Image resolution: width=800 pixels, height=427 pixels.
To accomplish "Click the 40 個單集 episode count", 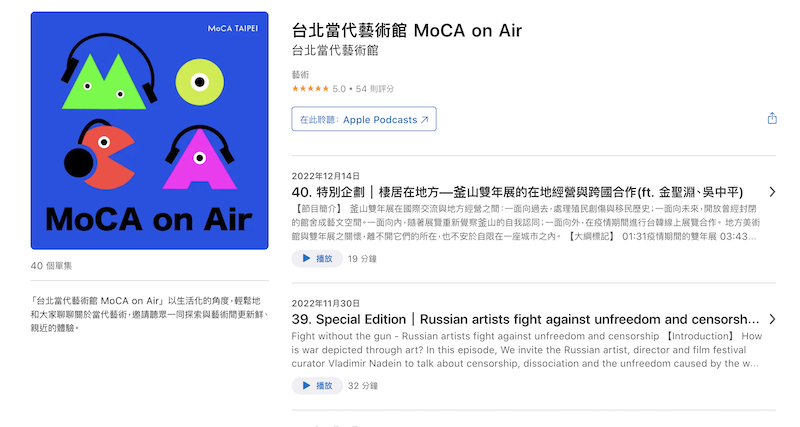I will click(x=51, y=266).
